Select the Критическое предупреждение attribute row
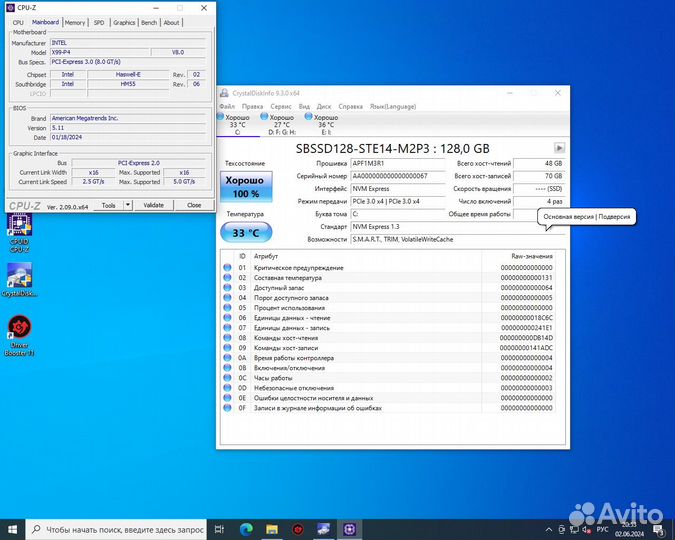 [387, 267]
